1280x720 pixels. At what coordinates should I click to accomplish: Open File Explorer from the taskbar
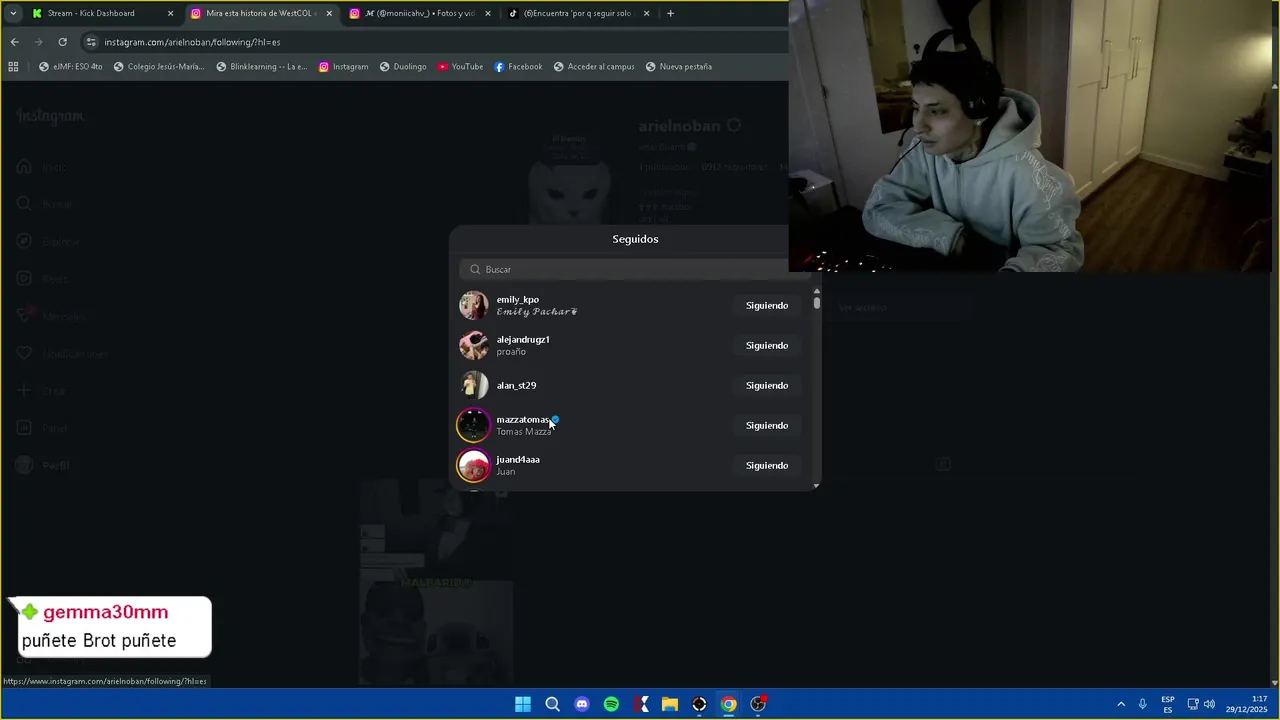tap(670, 704)
